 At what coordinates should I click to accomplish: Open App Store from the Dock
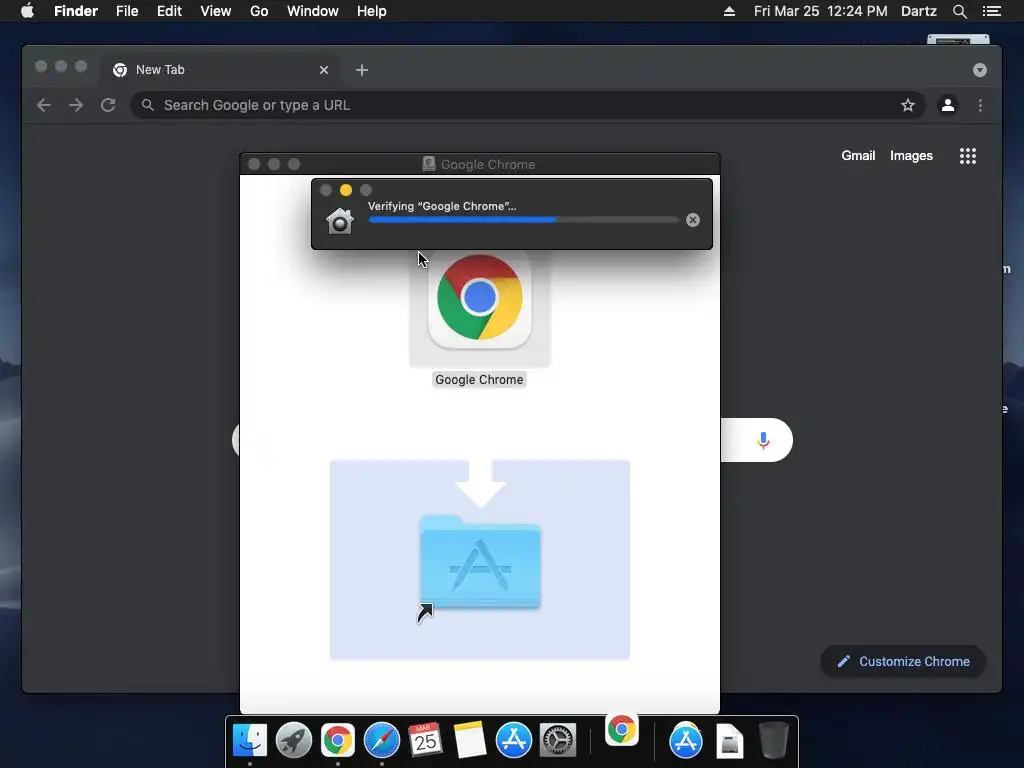pos(513,741)
